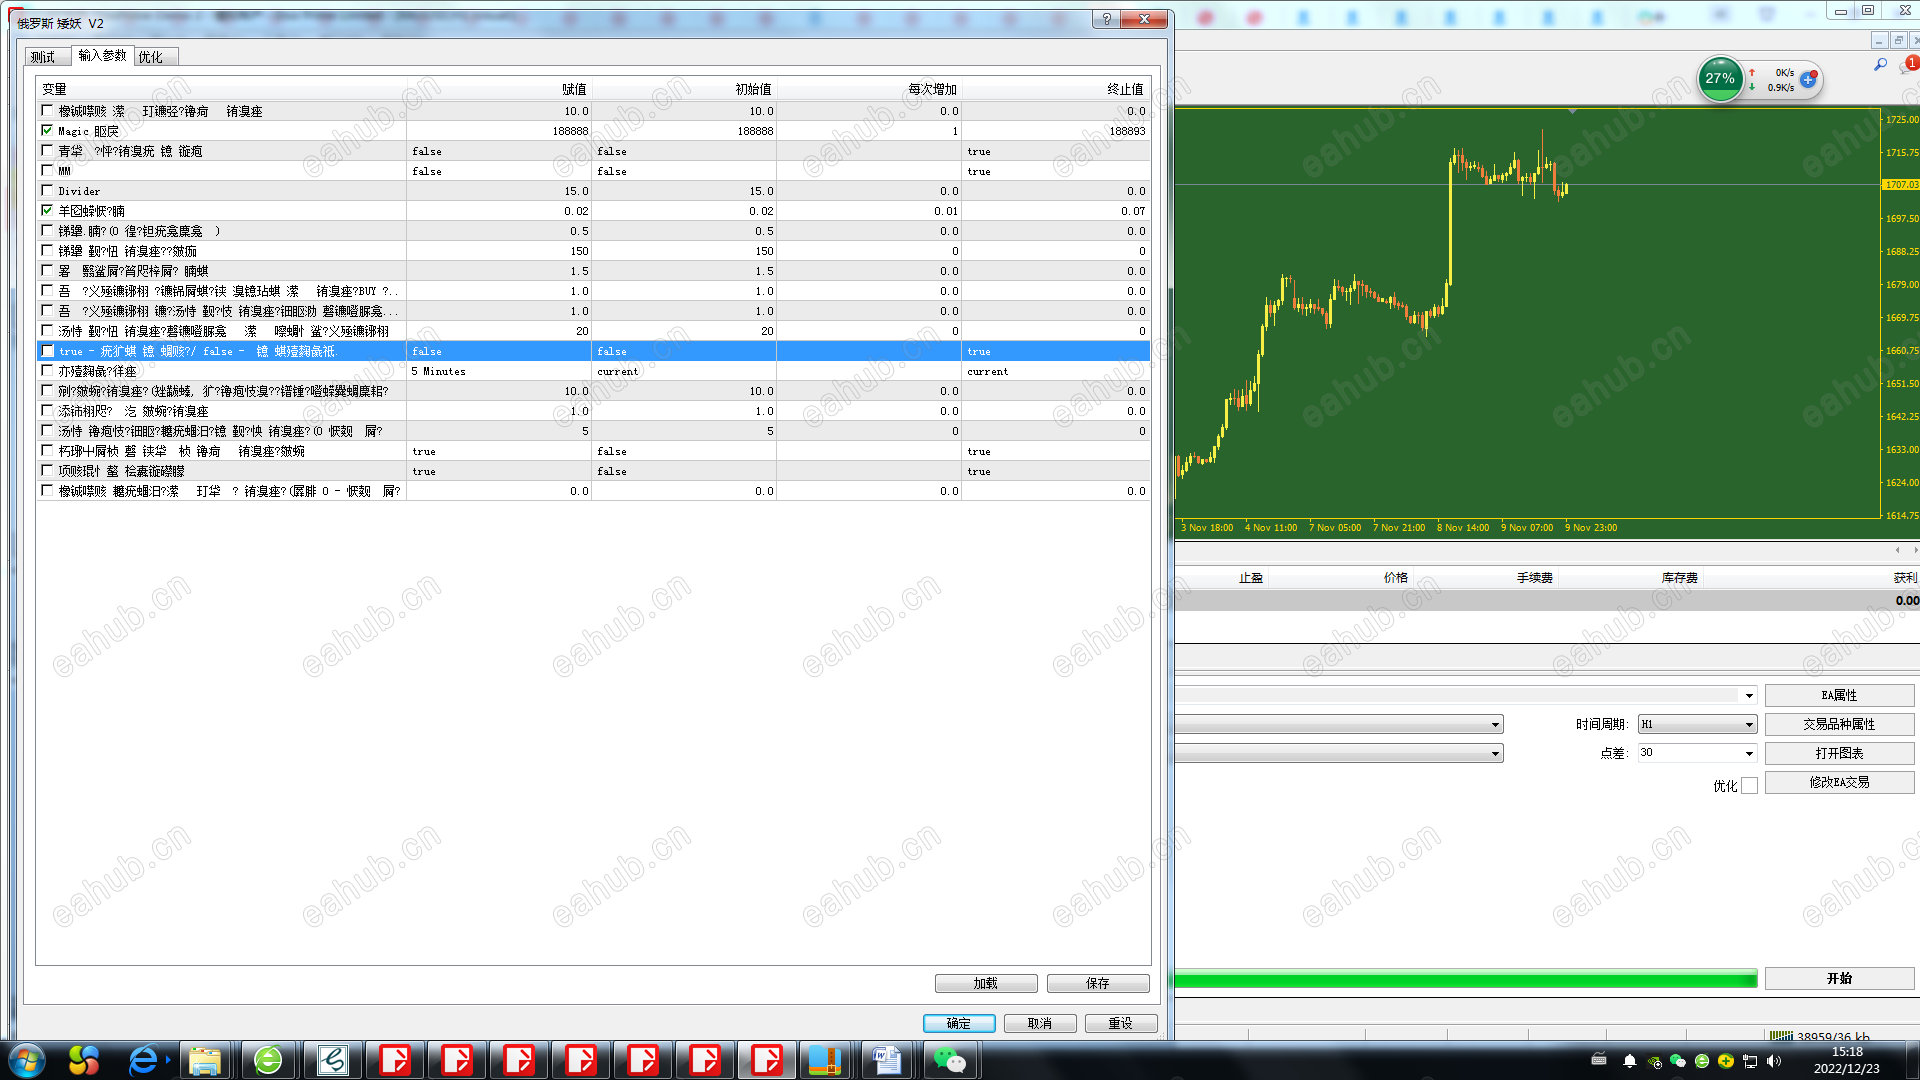Click the green test progress bar
Image resolution: width=1920 pixels, height=1080 pixels.
[1465, 980]
